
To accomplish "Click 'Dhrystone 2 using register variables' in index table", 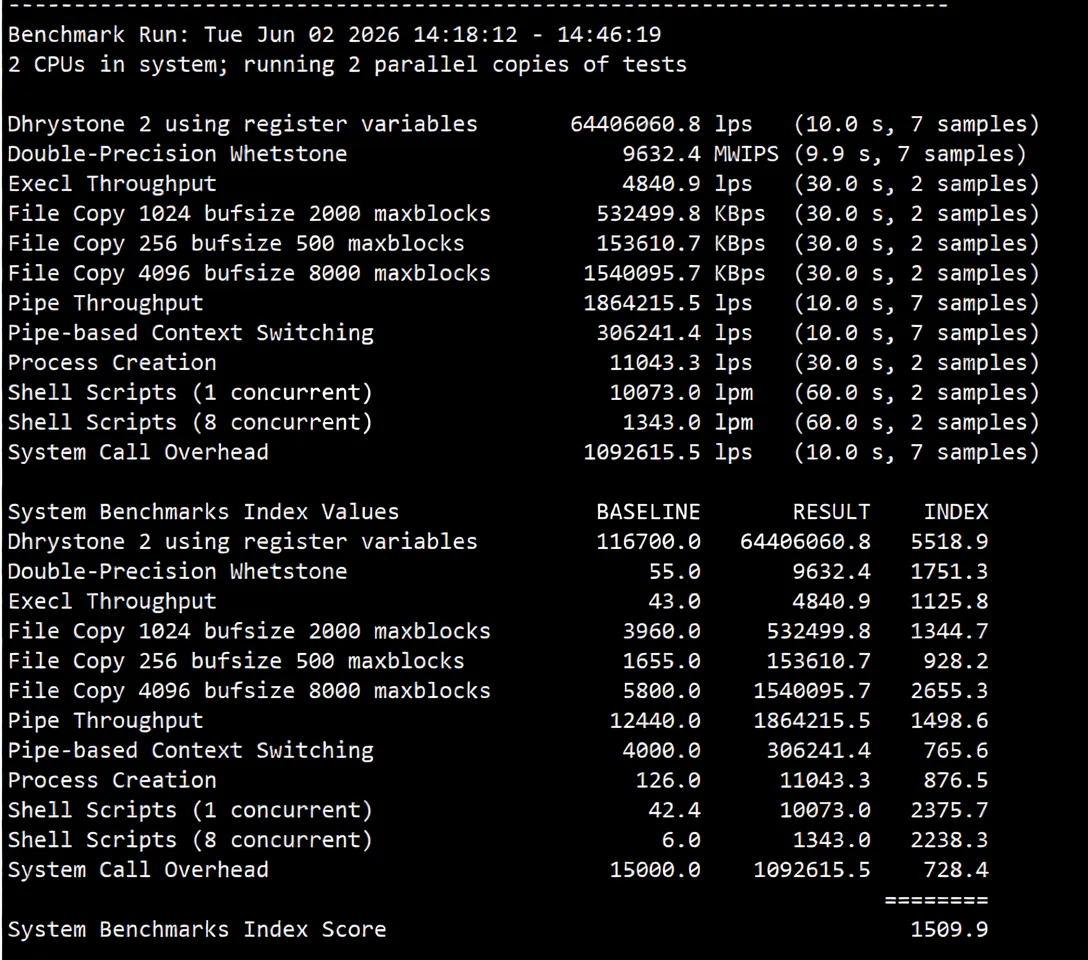I will (x=243, y=542).
